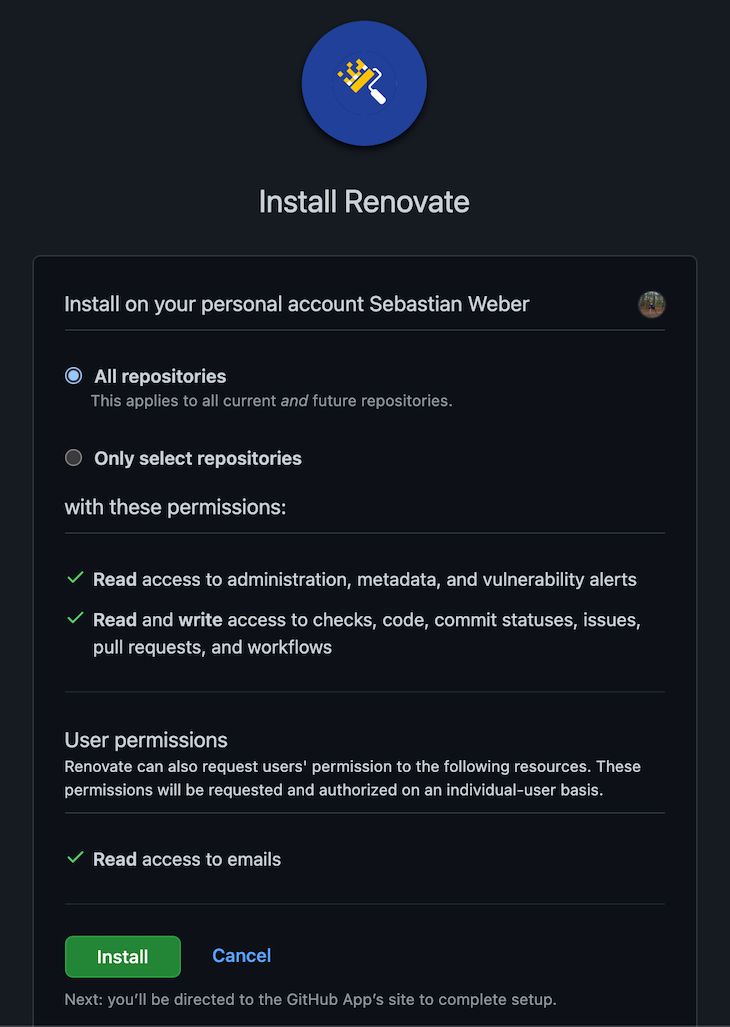Click the bold Read word in permissions list
The width and height of the screenshot is (730, 1027).
pos(113,578)
